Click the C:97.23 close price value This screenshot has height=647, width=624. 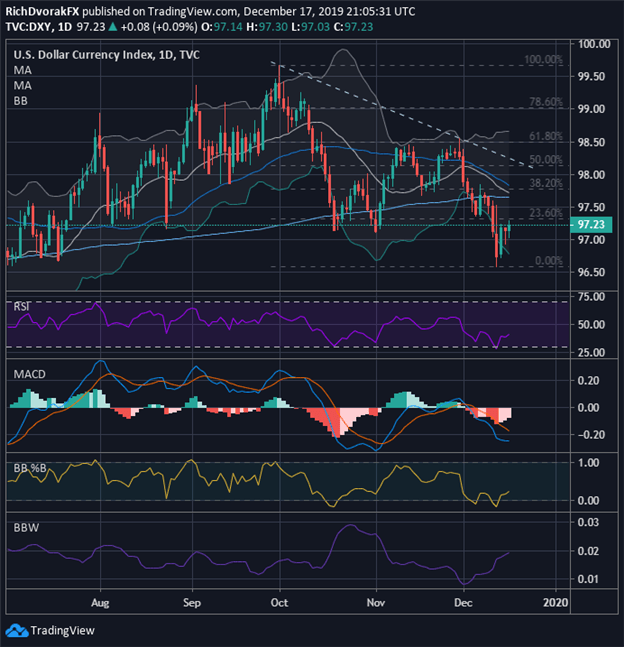pyautogui.click(x=353, y=27)
